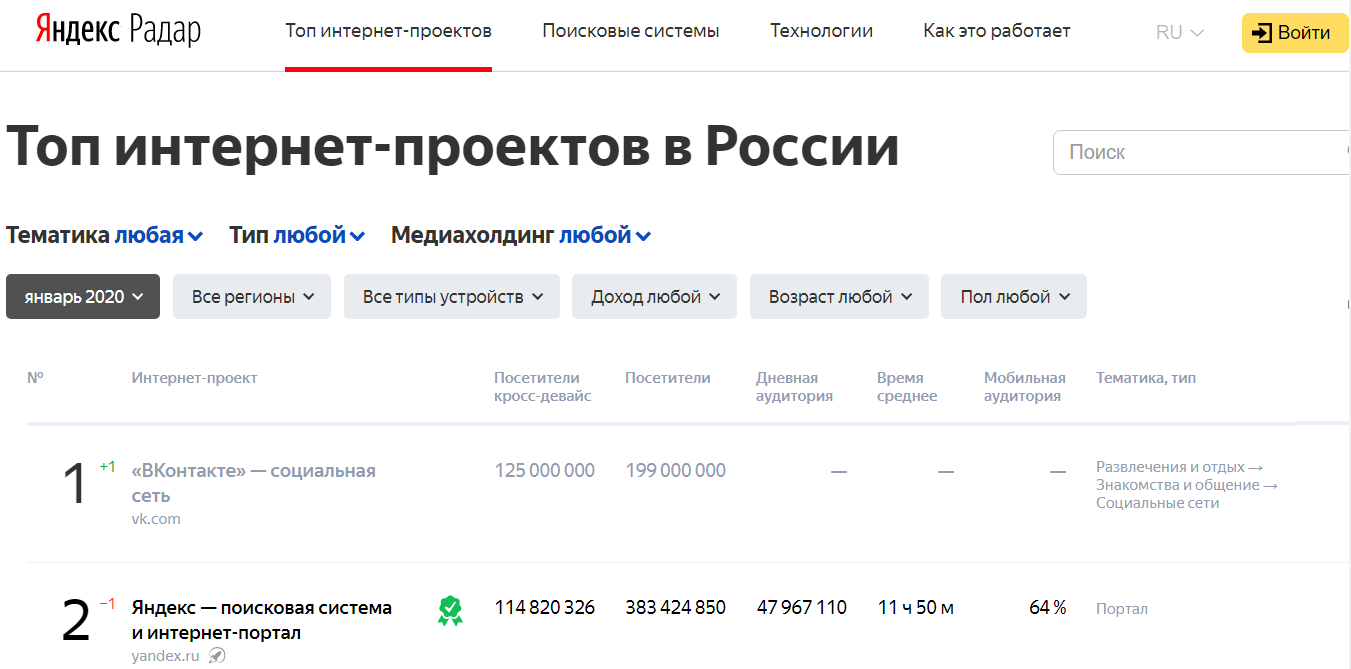Click the Портал category in Яндекс row
The image size is (1351, 669).
point(1122,609)
